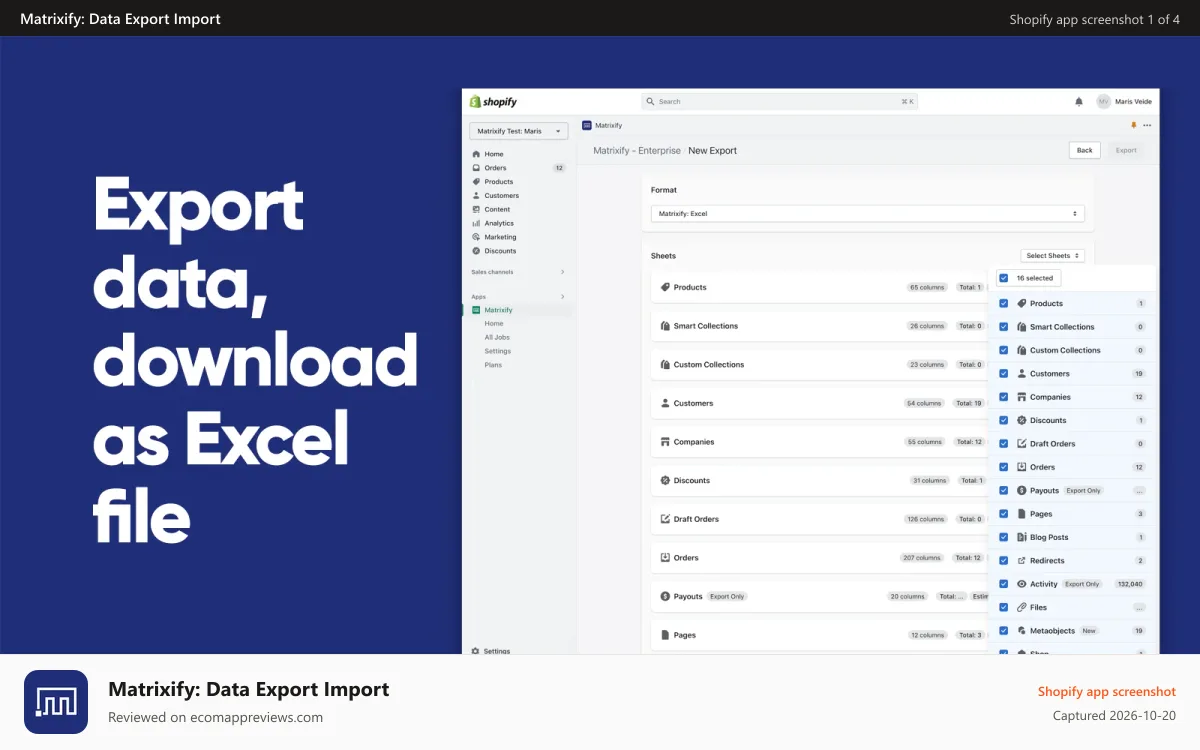
Task: Click the Matrixify app icon in the header
Action: 586,125
